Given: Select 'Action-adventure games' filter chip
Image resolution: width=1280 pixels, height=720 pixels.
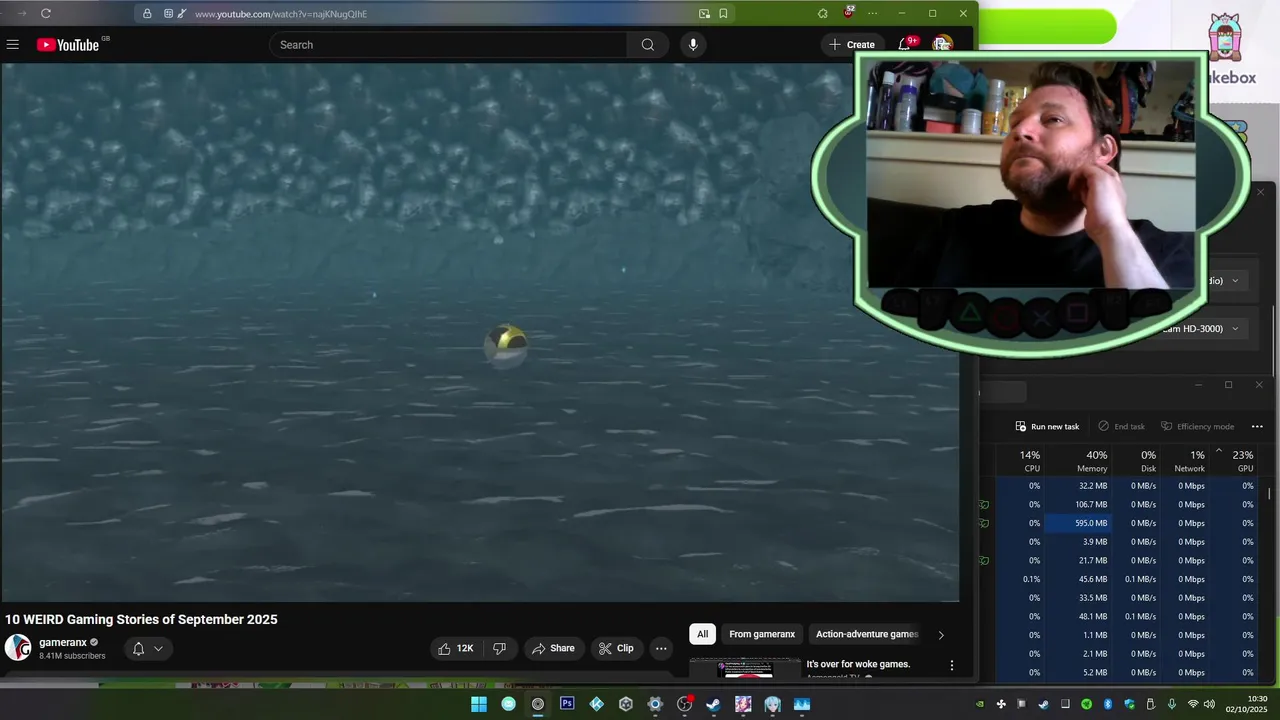Looking at the screenshot, I should coord(866,634).
